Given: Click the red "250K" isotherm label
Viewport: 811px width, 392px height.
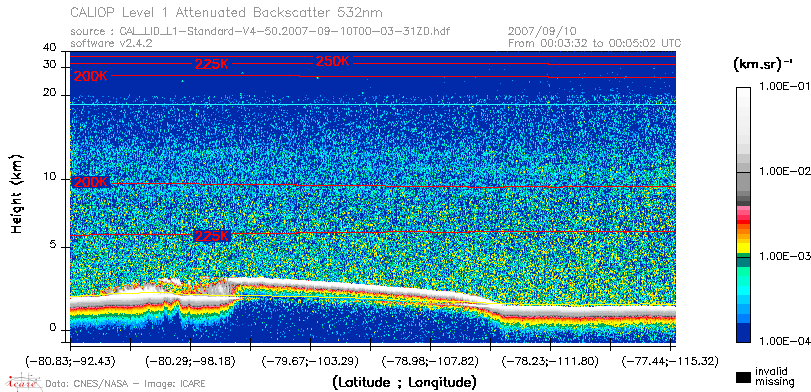Looking at the screenshot, I should (x=333, y=62).
